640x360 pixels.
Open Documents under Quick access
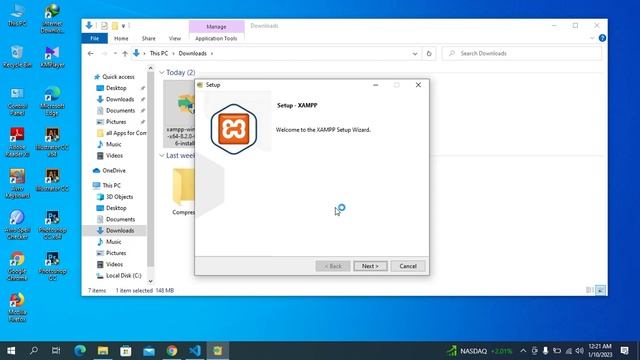[120, 111]
